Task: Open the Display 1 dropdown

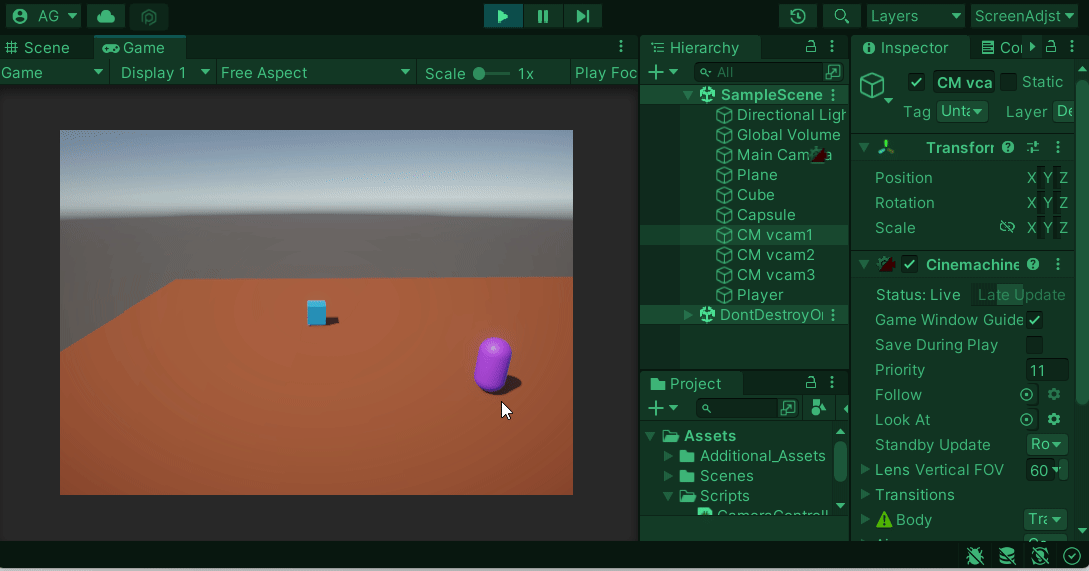Action: tap(165, 73)
